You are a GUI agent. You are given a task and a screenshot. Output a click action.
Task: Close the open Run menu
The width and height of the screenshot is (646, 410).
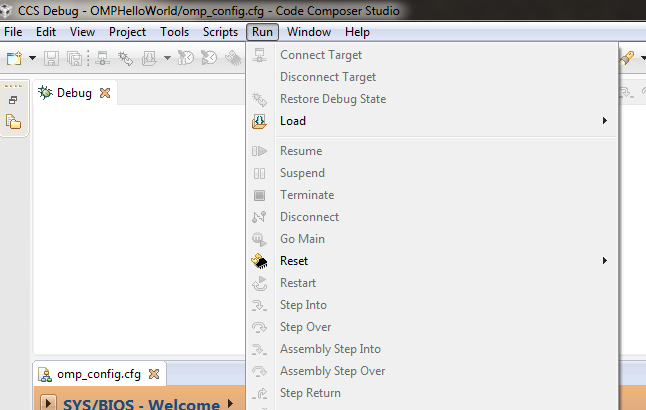pyautogui.click(x=262, y=32)
